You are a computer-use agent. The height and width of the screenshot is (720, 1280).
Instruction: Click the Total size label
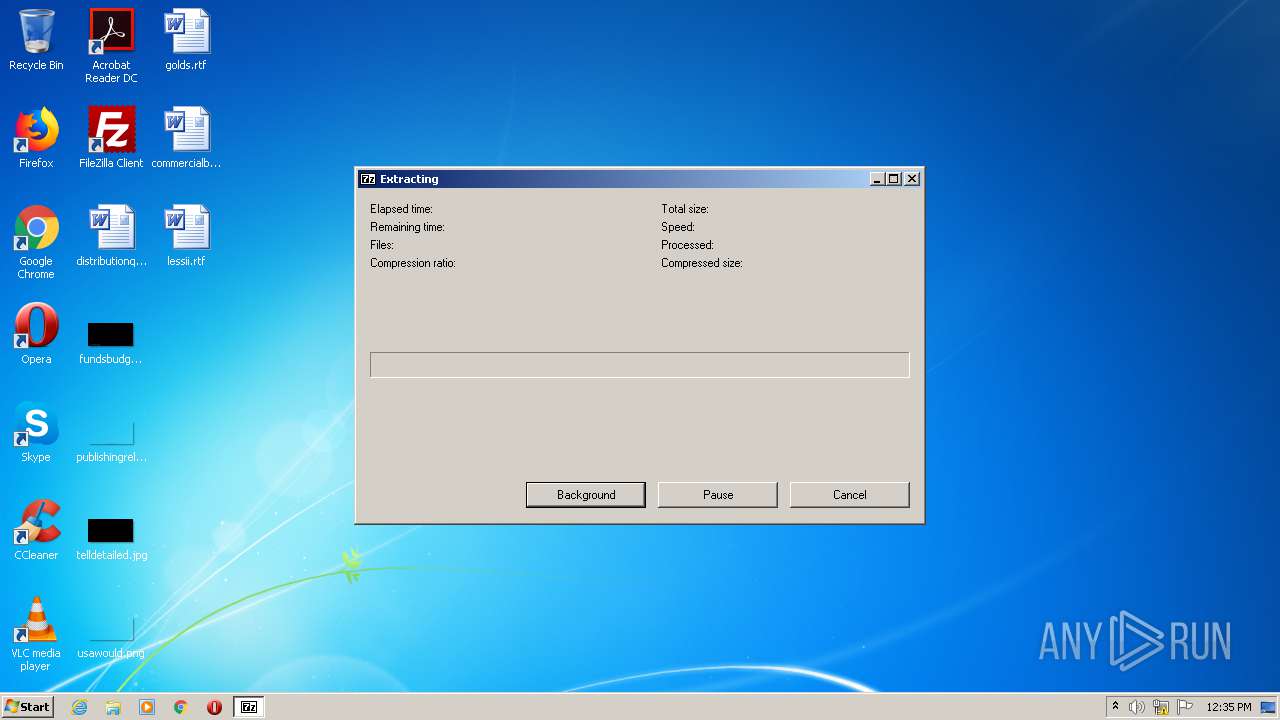point(685,209)
